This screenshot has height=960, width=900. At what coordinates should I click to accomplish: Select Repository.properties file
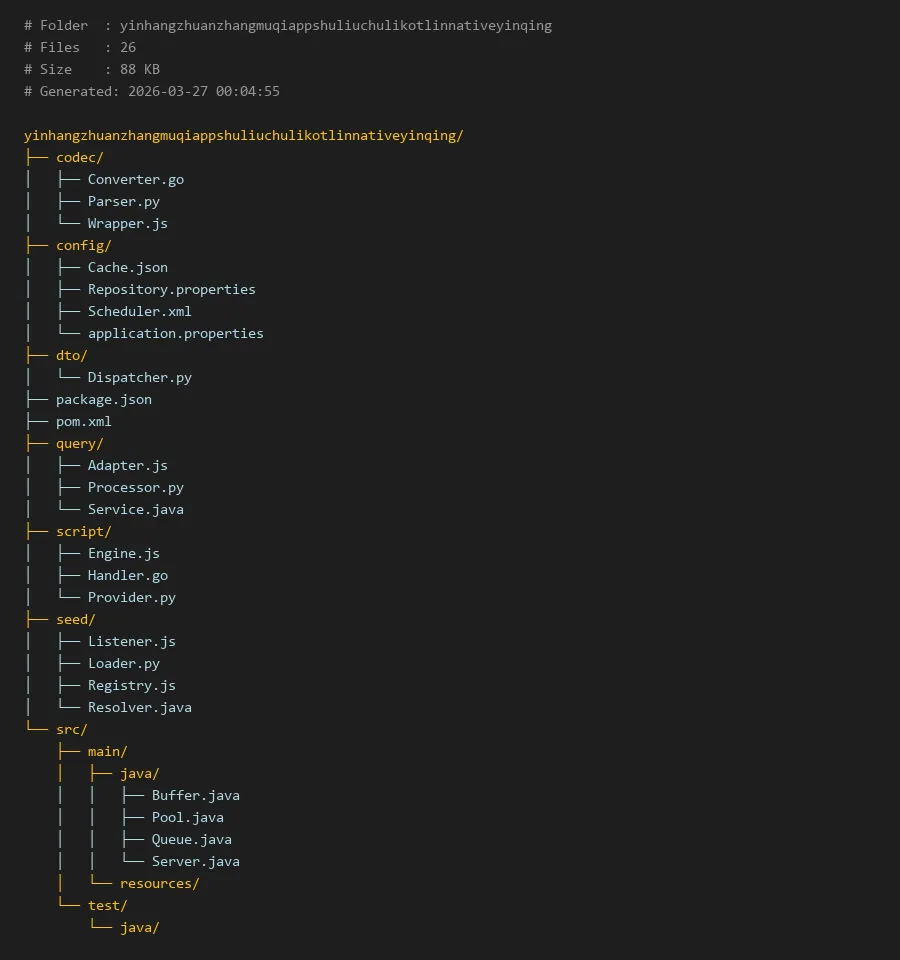click(x=171, y=289)
